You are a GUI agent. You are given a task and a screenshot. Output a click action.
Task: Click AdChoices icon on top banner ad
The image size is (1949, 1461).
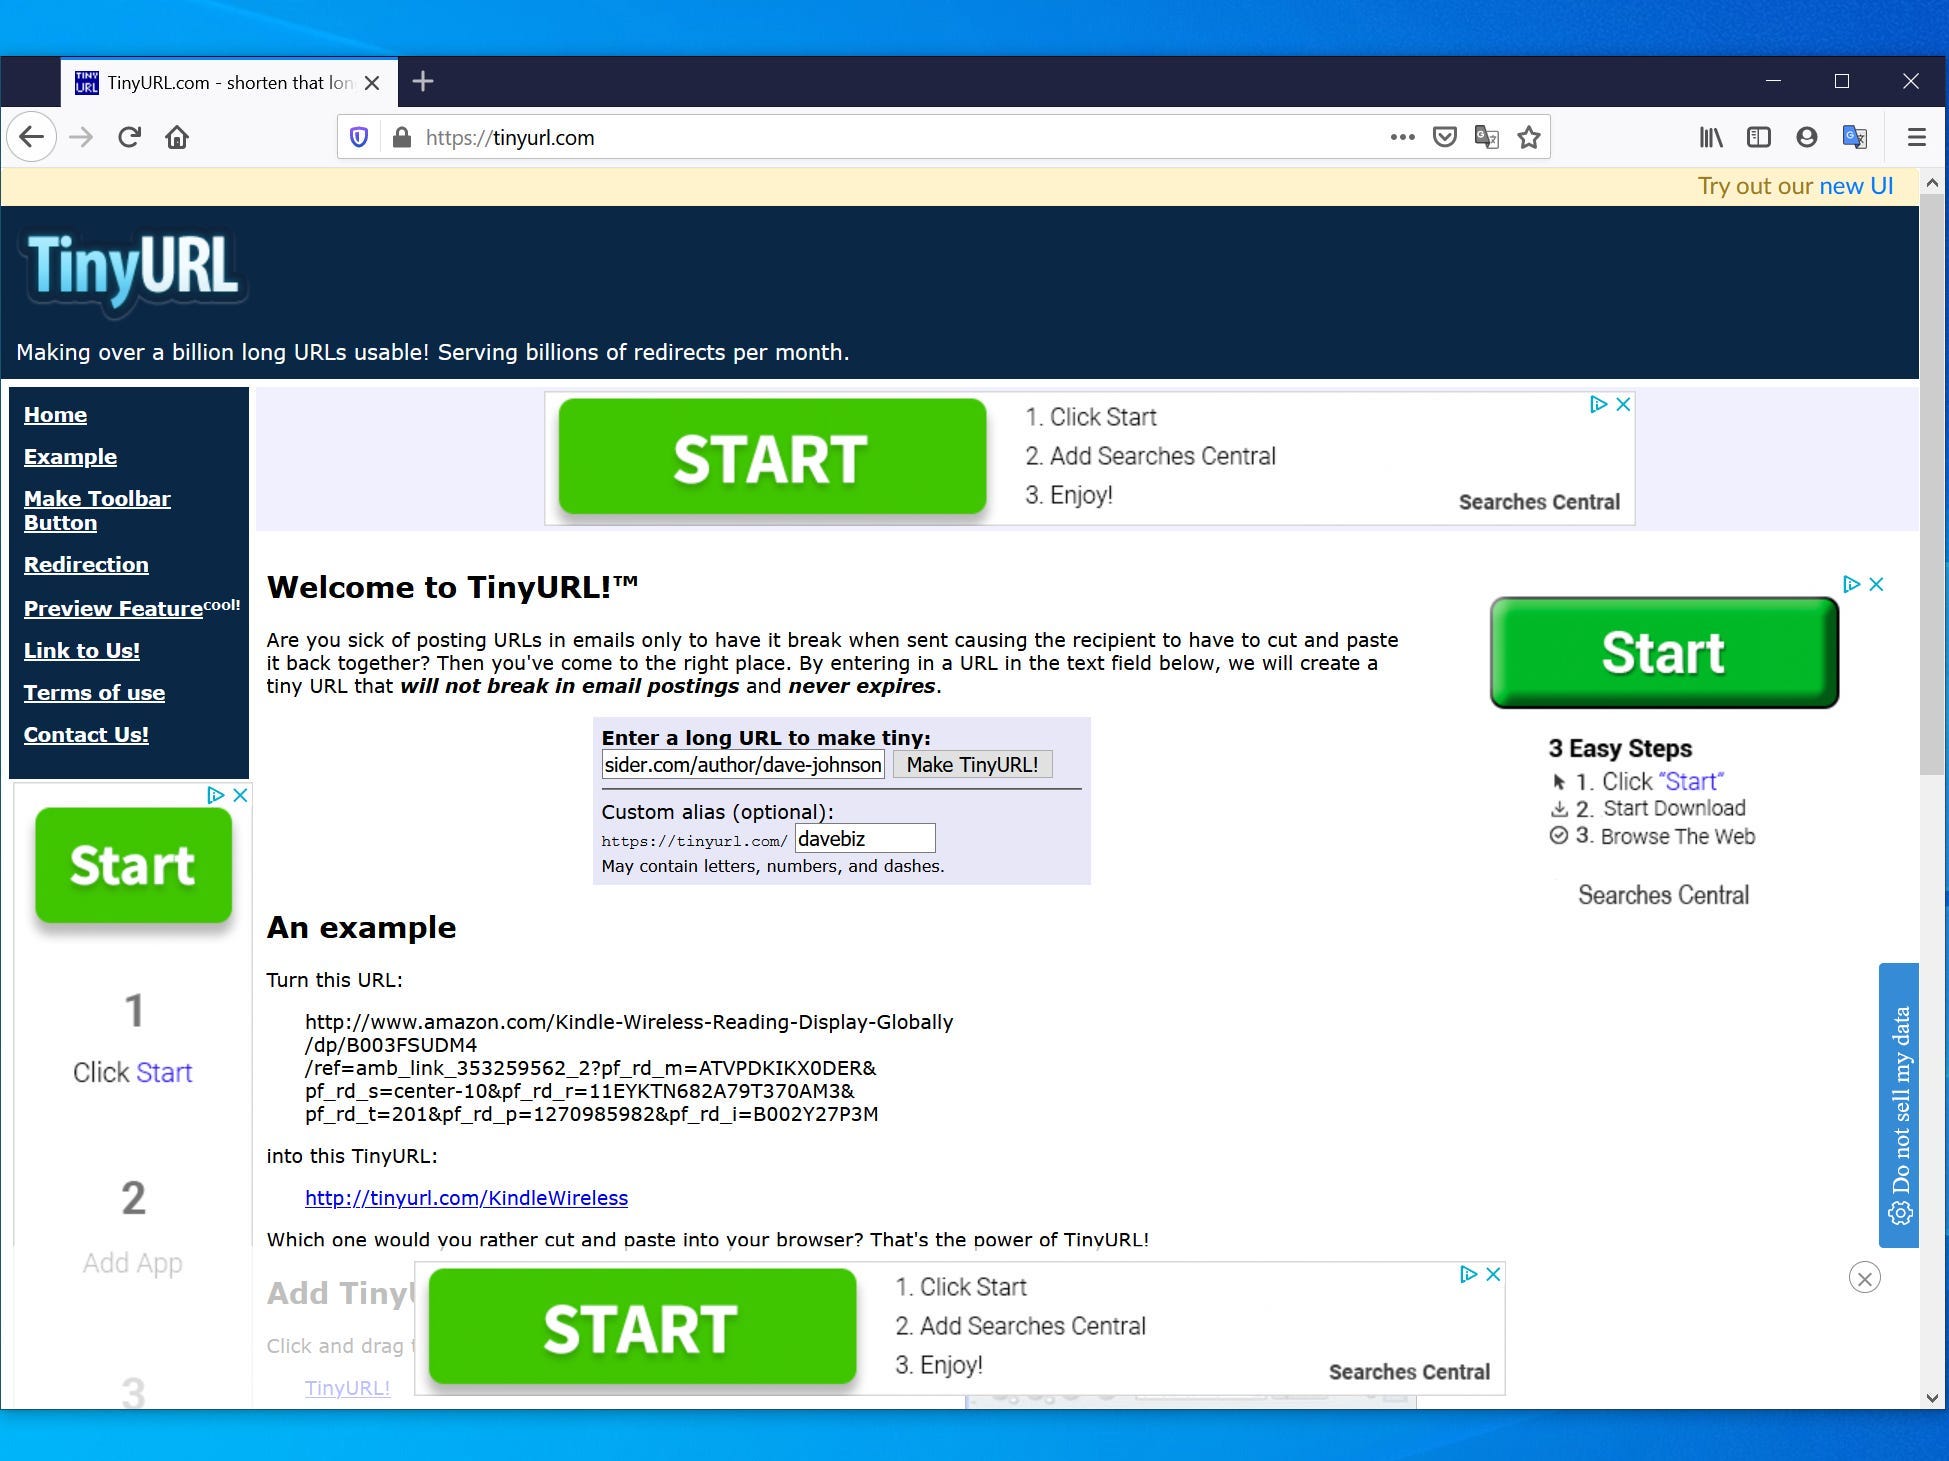click(x=1598, y=404)
